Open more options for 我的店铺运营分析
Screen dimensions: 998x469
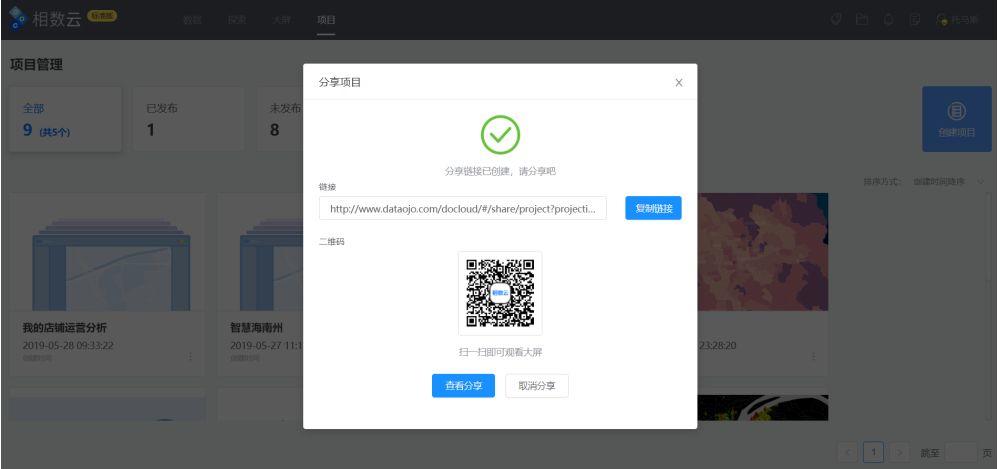click(x=190, y=356)
